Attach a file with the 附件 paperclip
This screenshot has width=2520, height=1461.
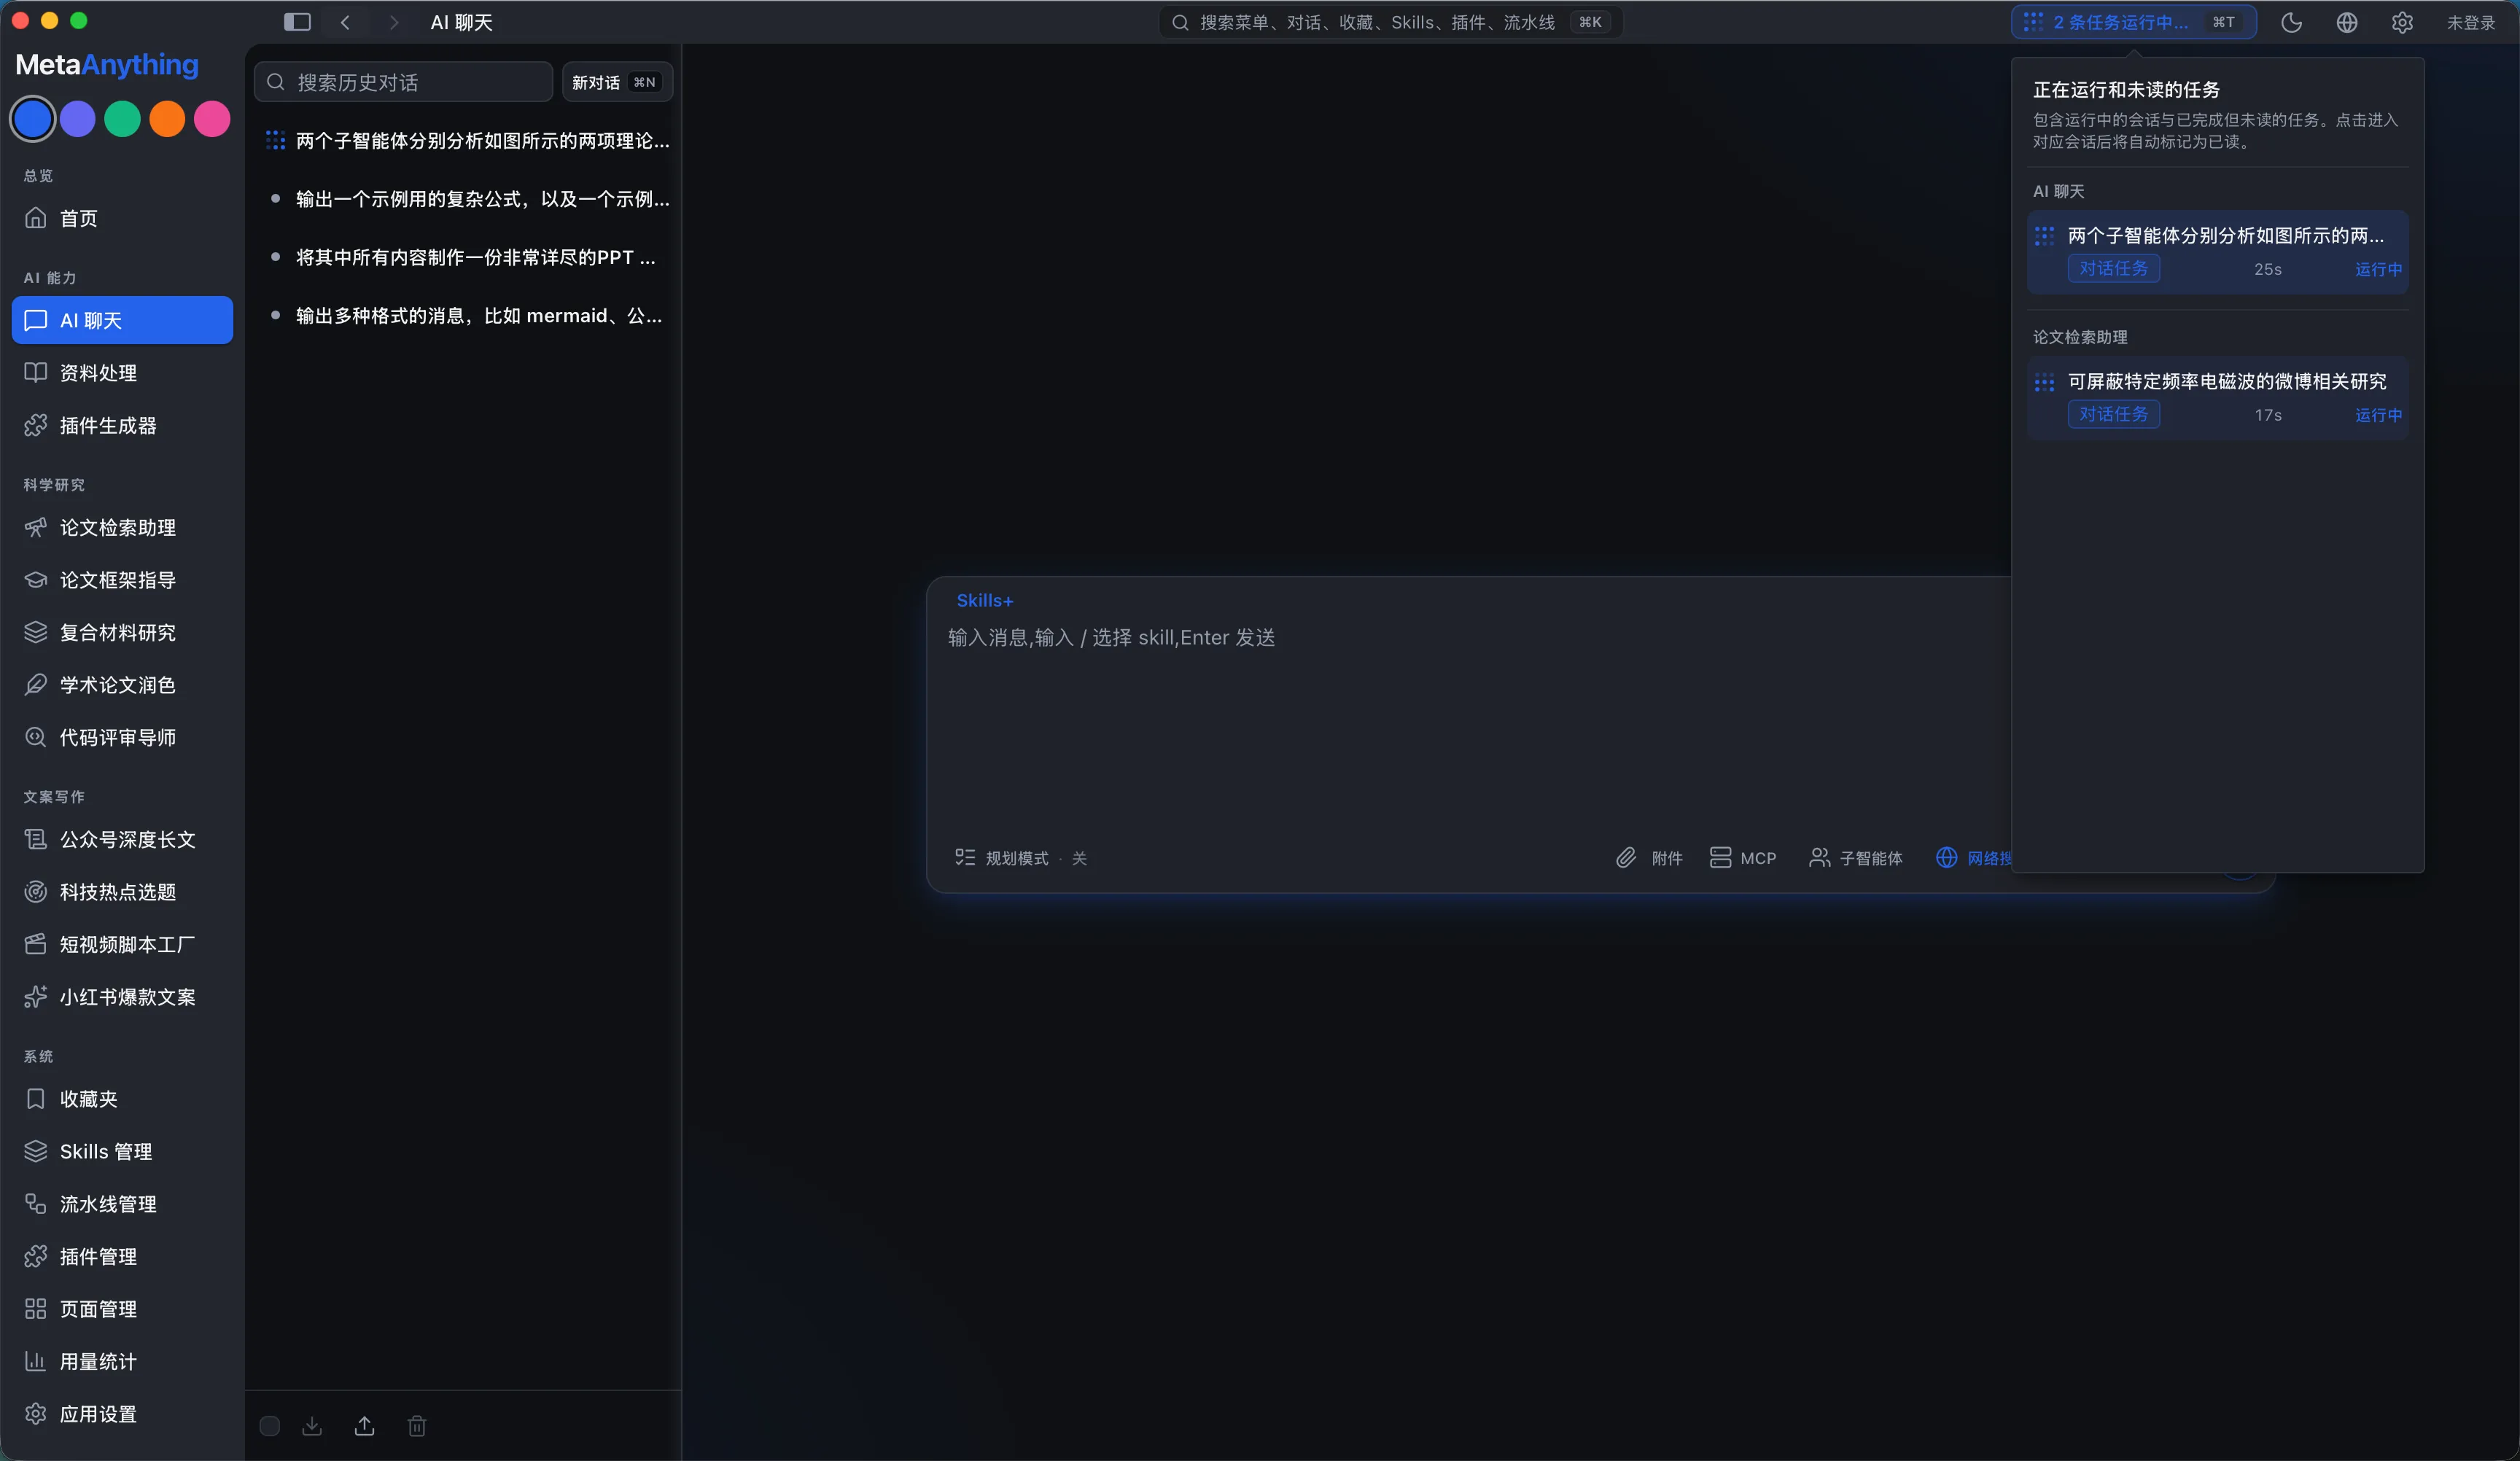pos(1649,858)
